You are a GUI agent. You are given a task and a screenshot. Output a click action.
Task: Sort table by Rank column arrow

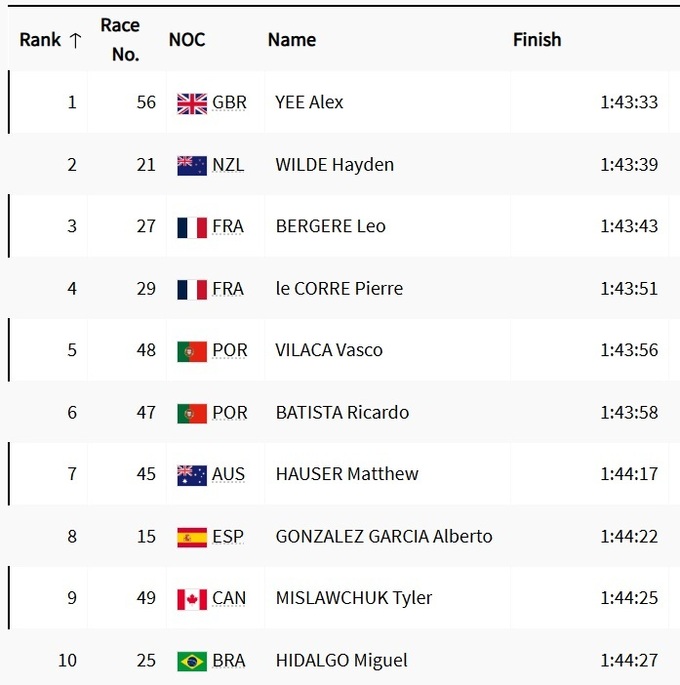(x=75, y=40)
